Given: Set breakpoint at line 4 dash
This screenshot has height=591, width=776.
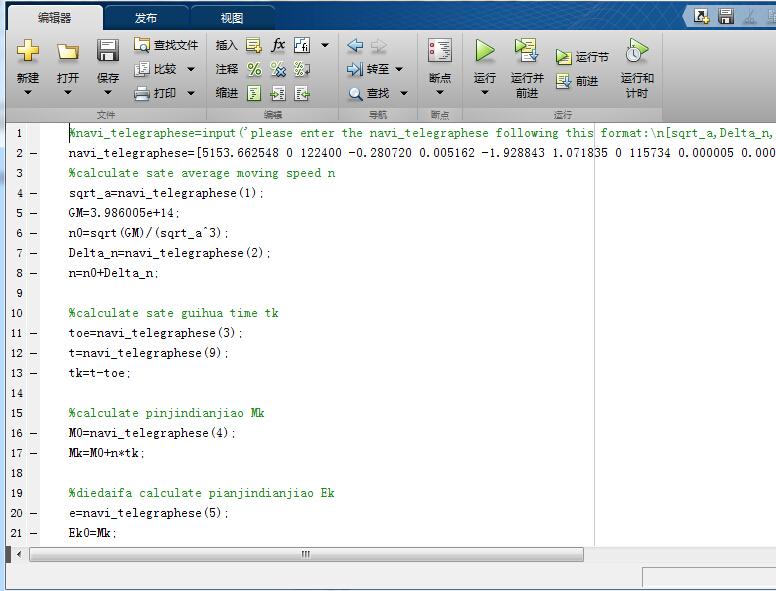Looking at the screenshot, I should click(x=33, y=194).
